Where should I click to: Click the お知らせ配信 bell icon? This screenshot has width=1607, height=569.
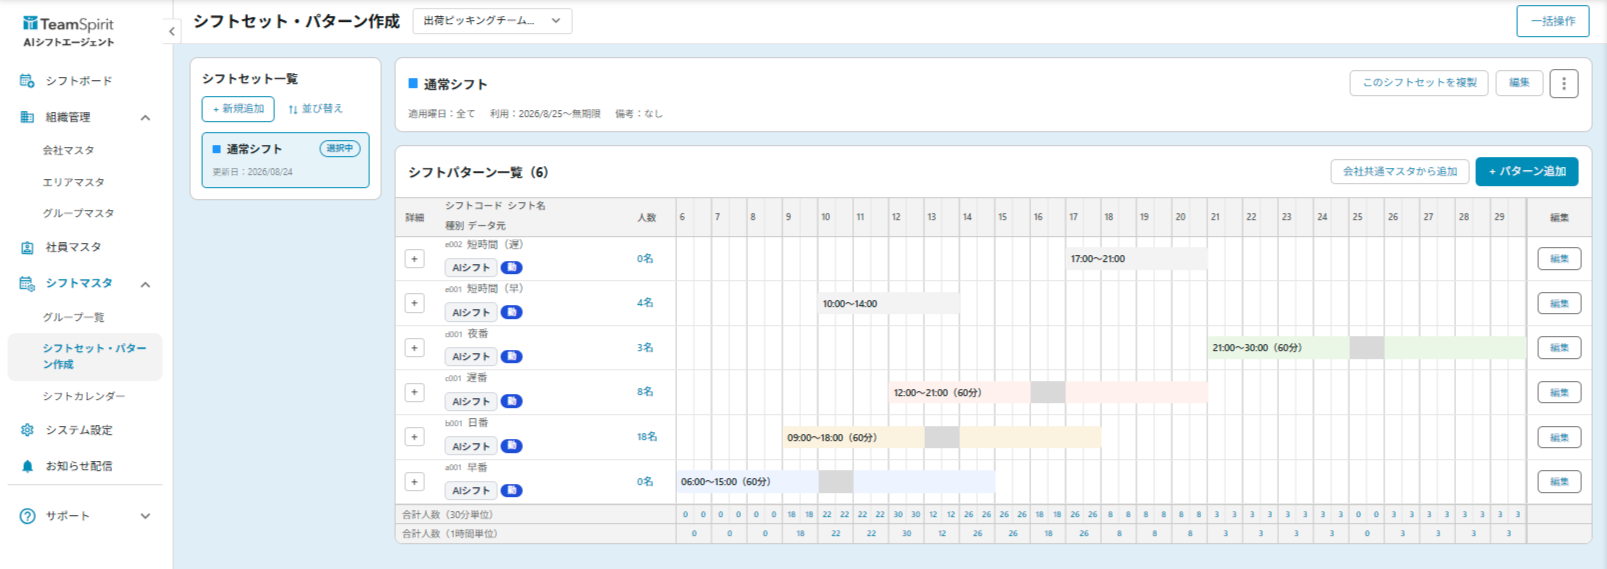(27, 466)
